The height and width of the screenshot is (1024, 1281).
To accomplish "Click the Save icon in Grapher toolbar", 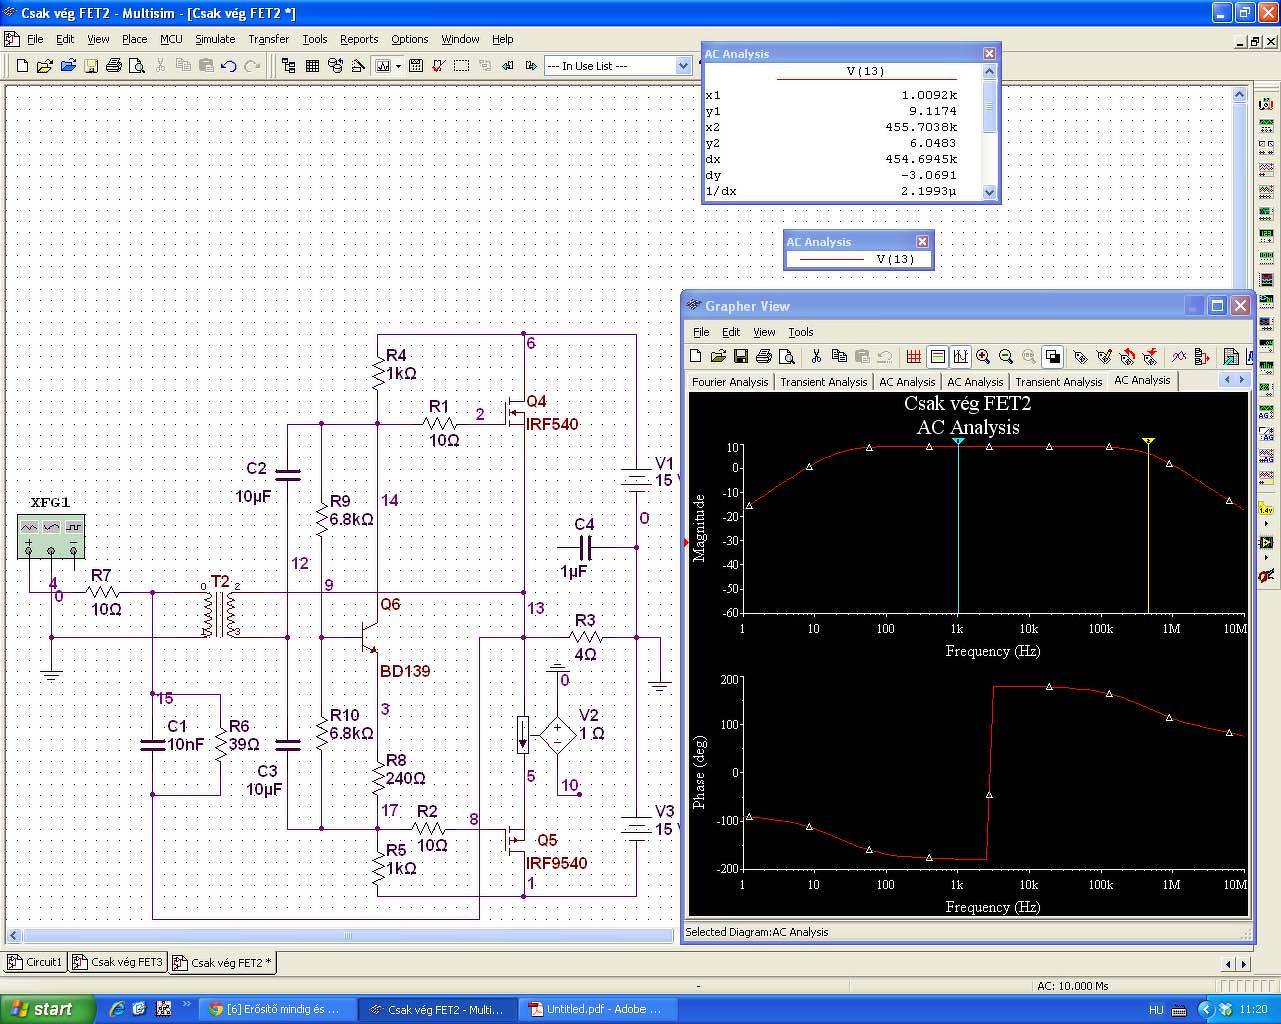I will [x=741, y=357].
